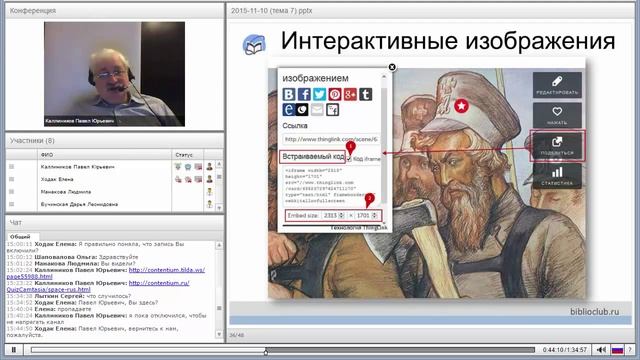The width and height of the screenshot is (640, 360).
Task: Click the Статус column header
Action: (187, 155)
